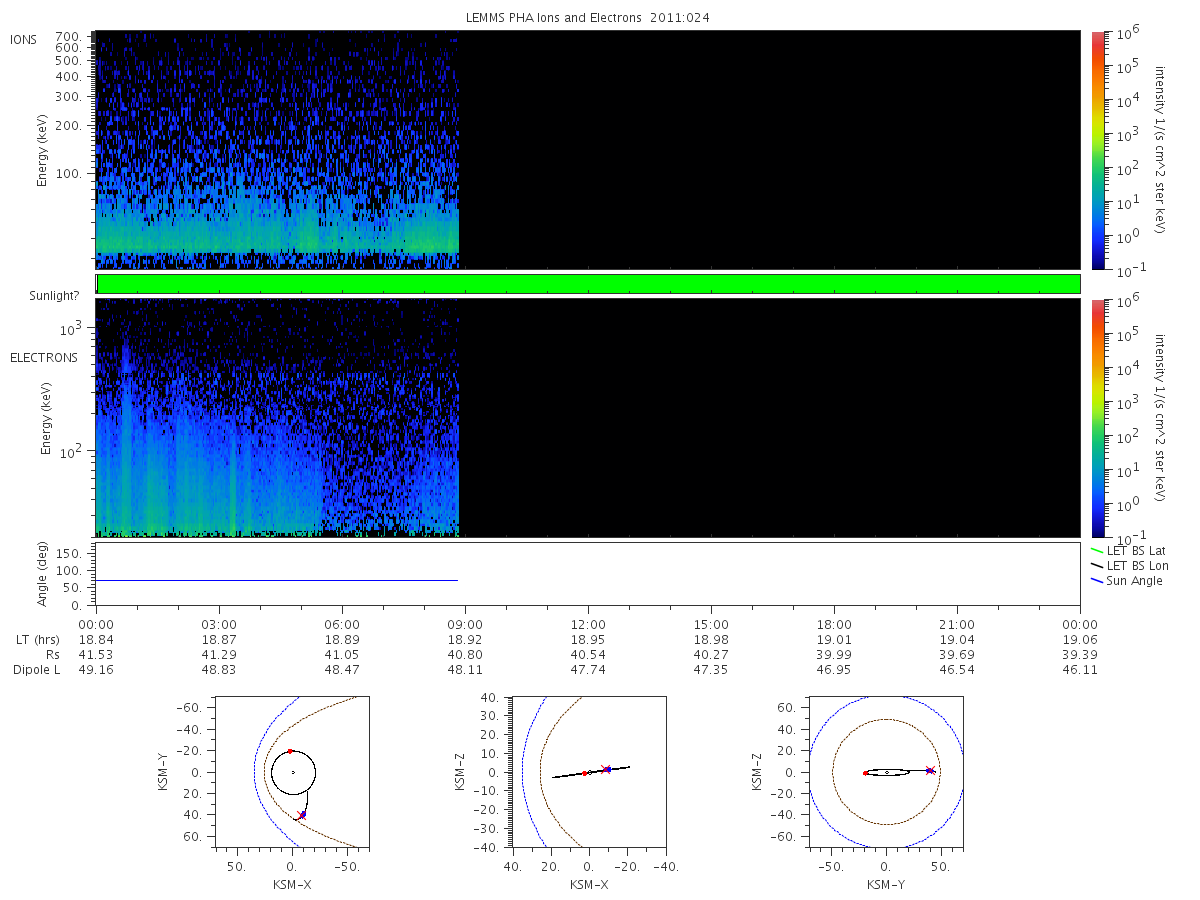Click the red marker in KSM-X/KSM-Y orbit plot
1200x900 pixels.
click(x=290, y=751)
